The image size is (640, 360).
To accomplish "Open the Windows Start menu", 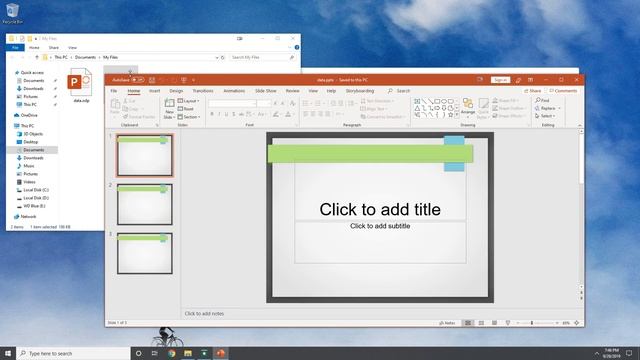I will [8, 353].
